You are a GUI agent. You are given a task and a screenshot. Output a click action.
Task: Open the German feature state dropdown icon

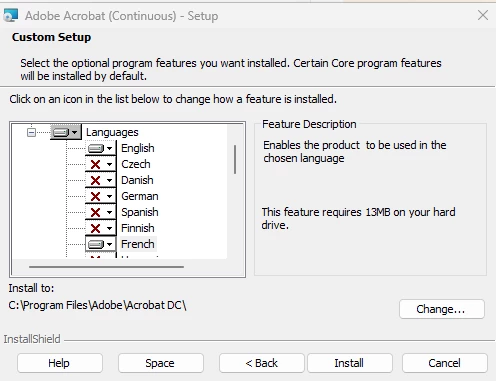(100, 196)
